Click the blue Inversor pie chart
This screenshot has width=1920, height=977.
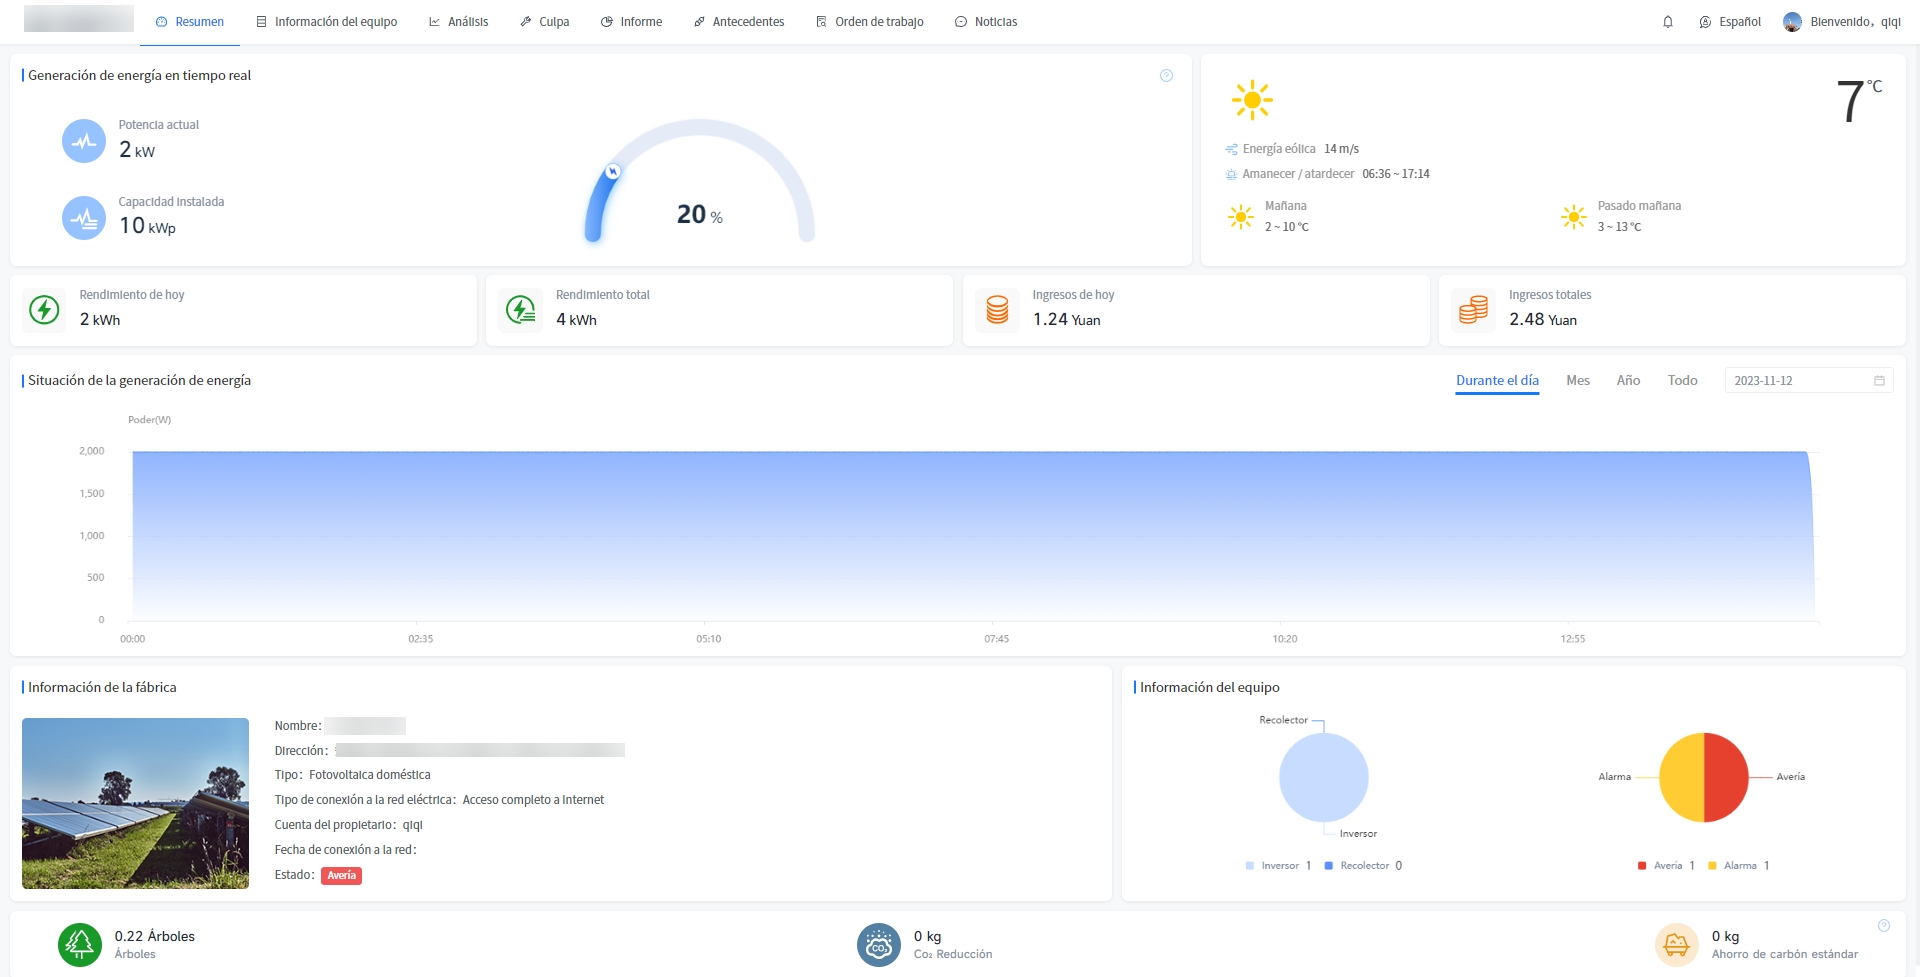click(x=1323, y=778)
